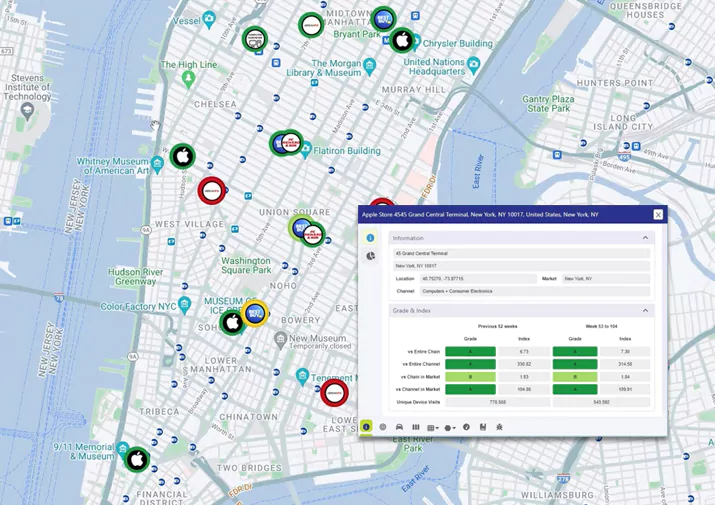The width and height of the screenshot is (715, 505).
Task: Click the Whitney Museum landmark icon
Action: 157,165
